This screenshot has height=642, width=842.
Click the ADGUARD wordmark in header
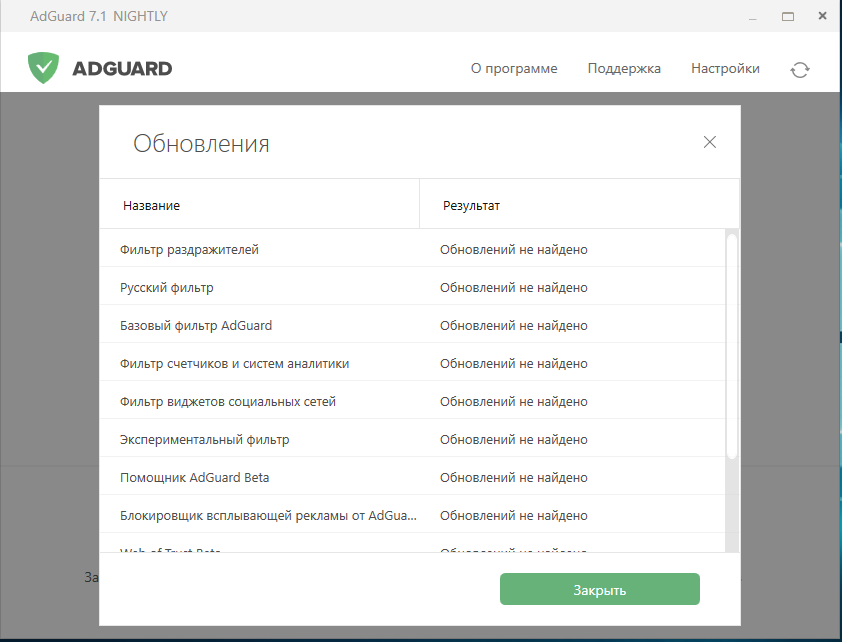coord(122,69)
